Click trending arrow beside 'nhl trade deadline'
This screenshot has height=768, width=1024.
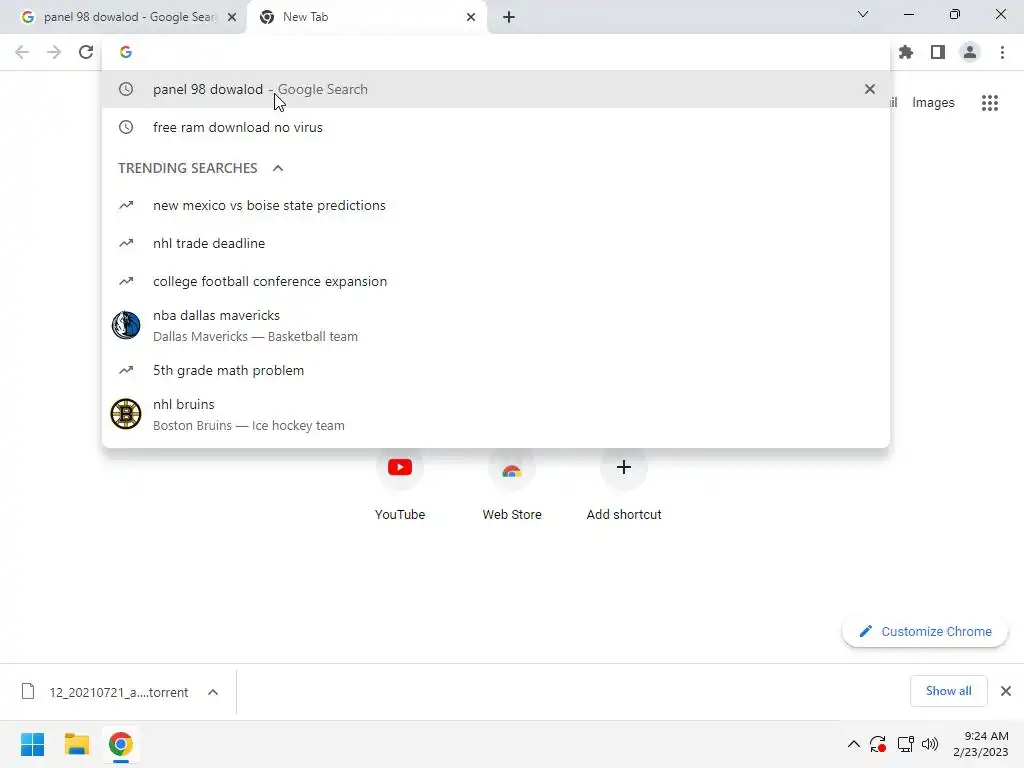pyautogui.click(x=126, y=244)
